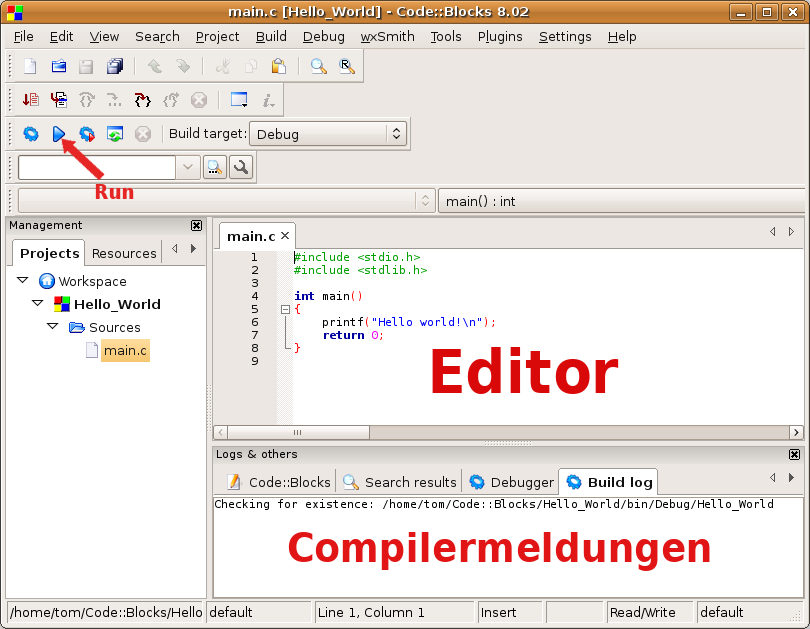Switch to the Resources tab in Management
Screen dimensions: 810x629
(x=123, y=252)
